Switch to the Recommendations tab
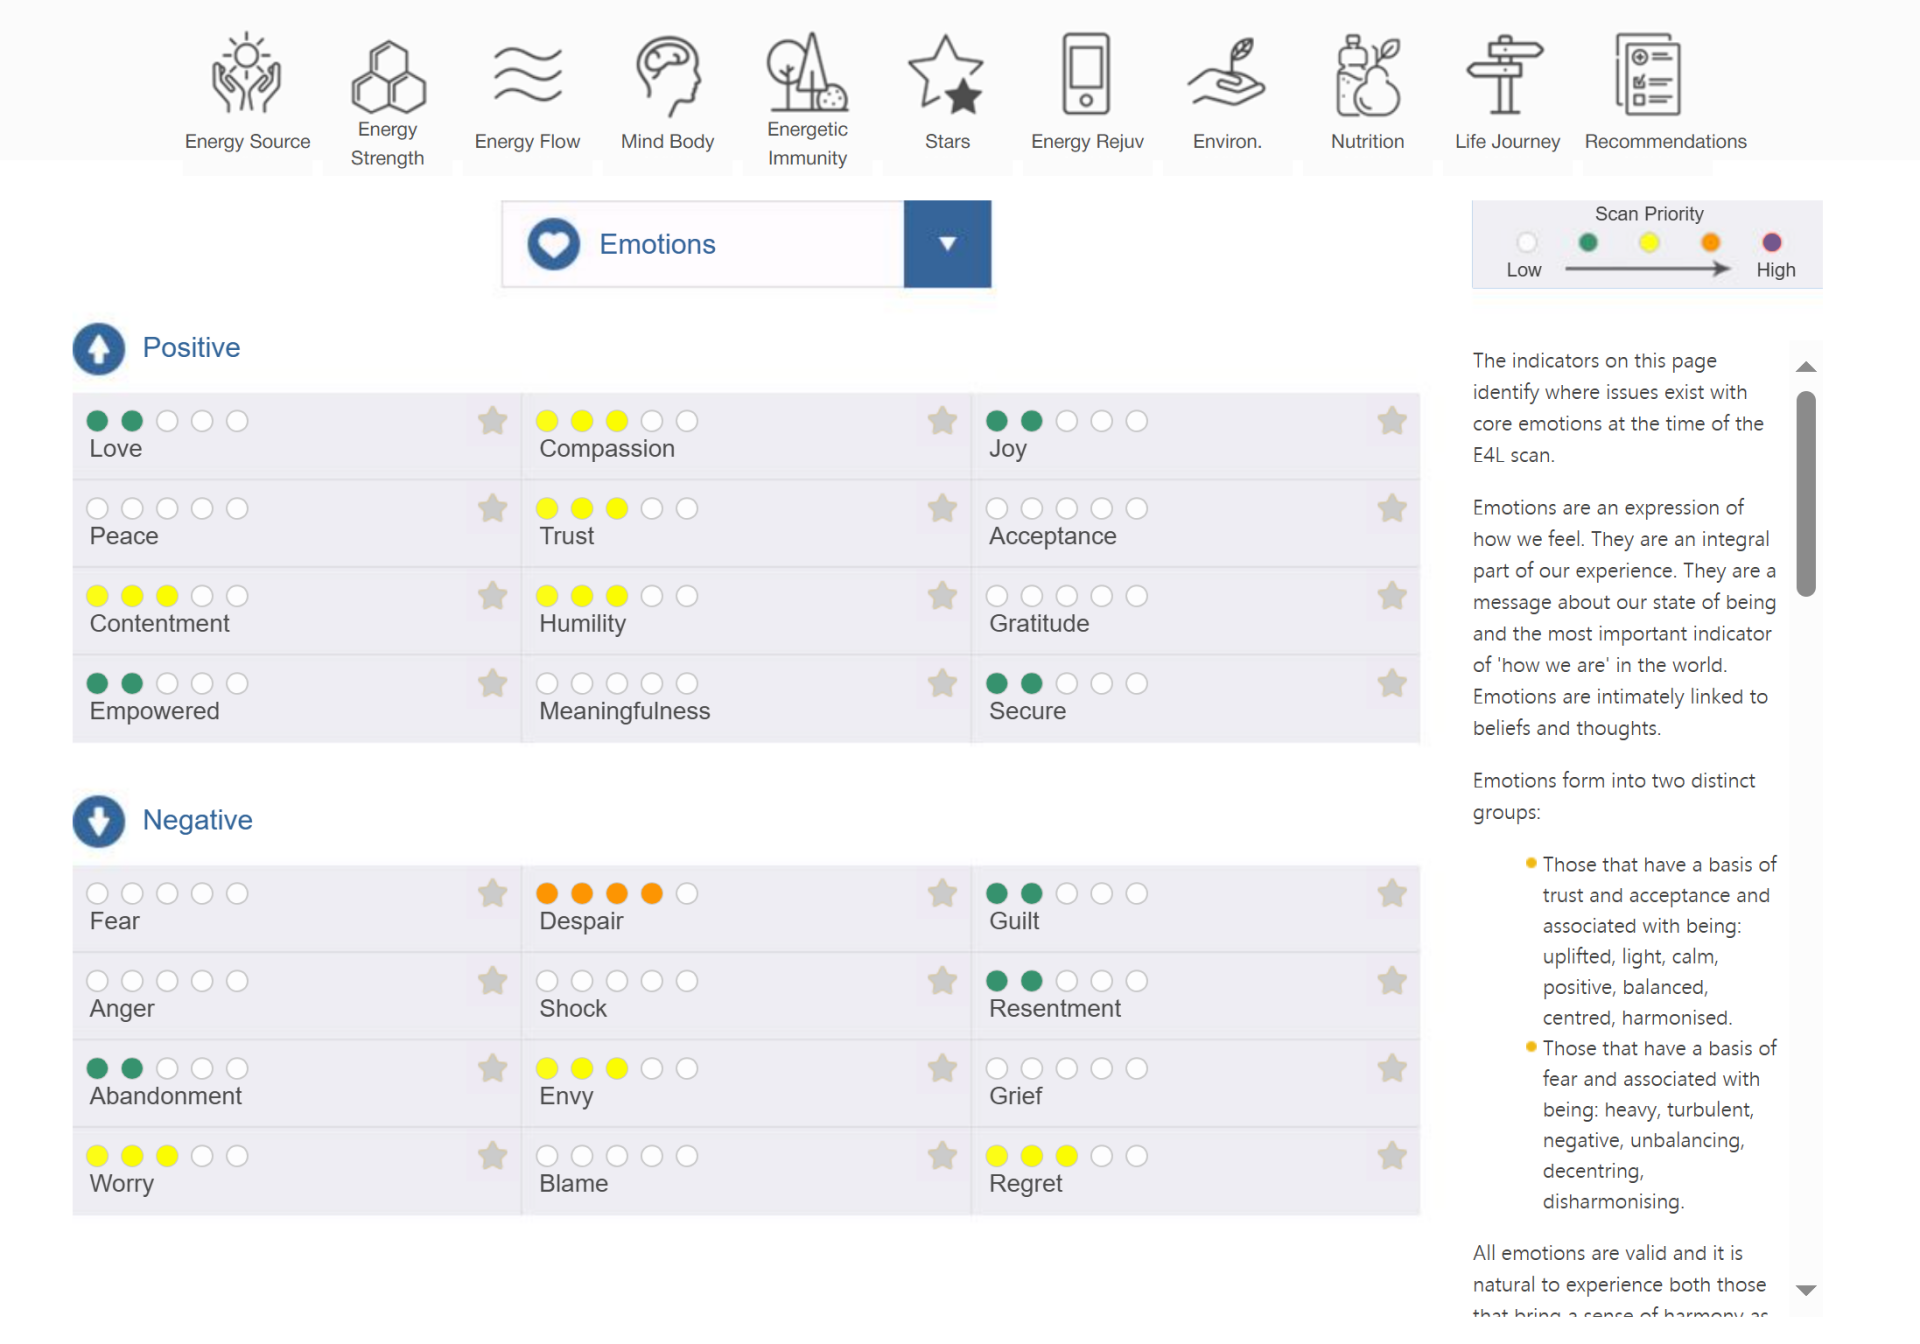1920x1344 pixels. pyautogui.click(x=1665, y=141)
